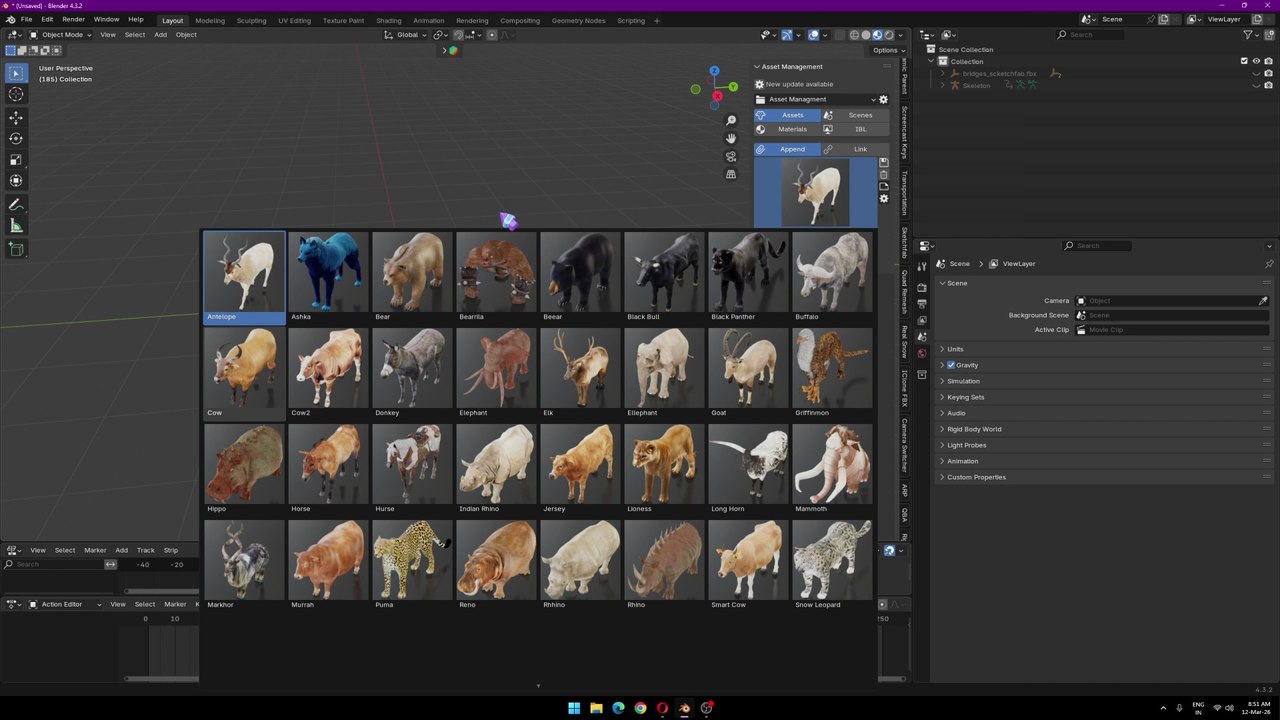The width and height of the screenshot is (1280, 720).
Task: Select the Snow Leopard asset thumbnail
Action: point(832,566)
